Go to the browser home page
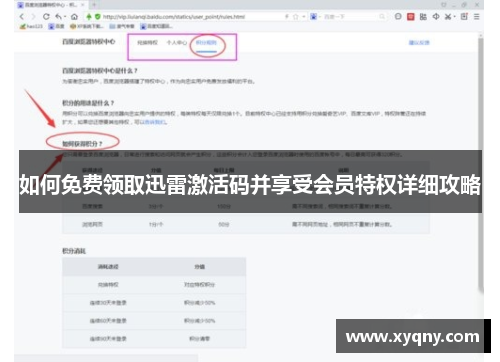Image resolution: width=500 pixels, height=362 pixels. pyautogui.click(x=74, y=16)
